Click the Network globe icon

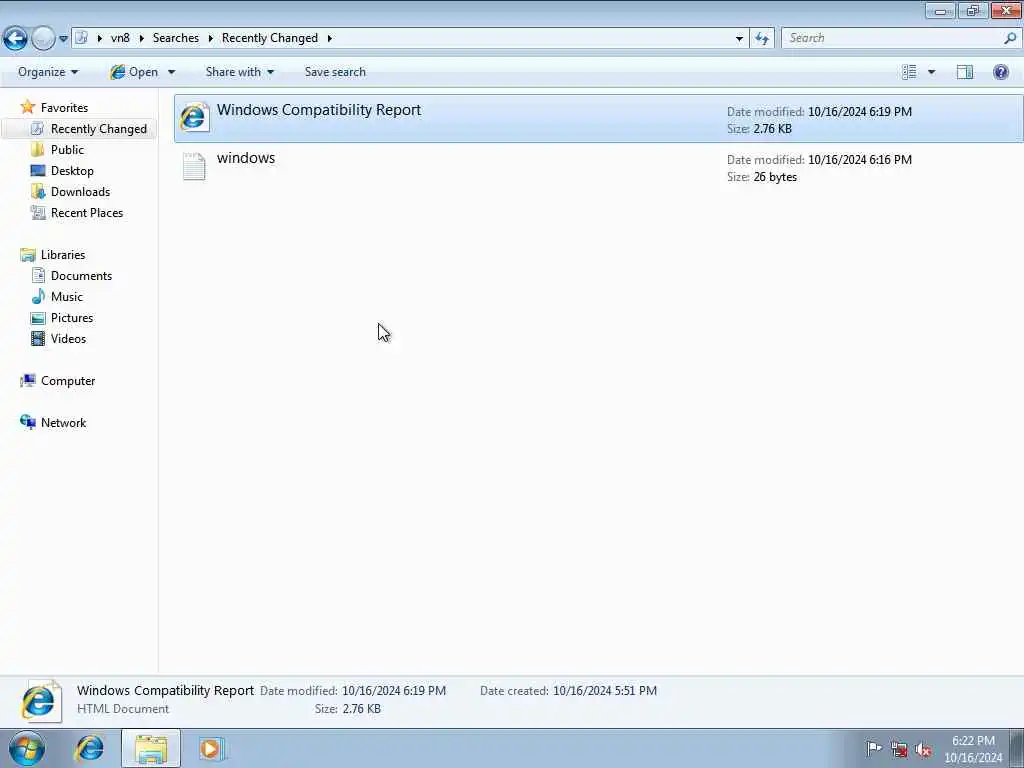pyautogui.click(x=27, y=423)
